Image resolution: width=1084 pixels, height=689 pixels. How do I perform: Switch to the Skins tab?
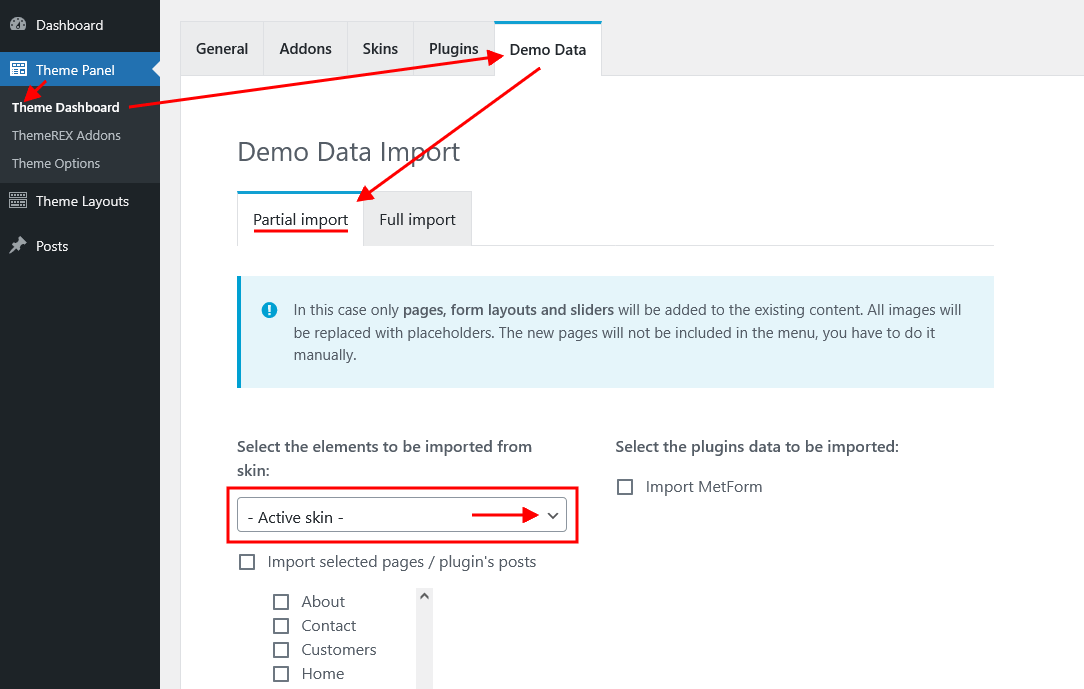point(380,49)
